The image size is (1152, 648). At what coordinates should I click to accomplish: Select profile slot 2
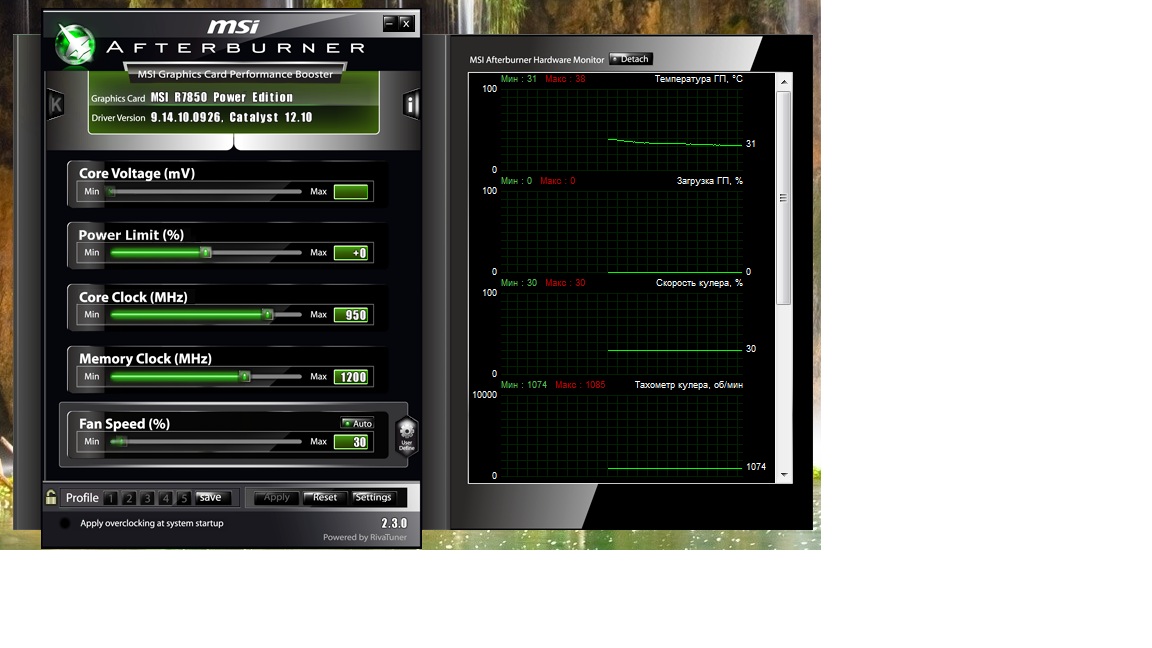[x=129, y=498]
